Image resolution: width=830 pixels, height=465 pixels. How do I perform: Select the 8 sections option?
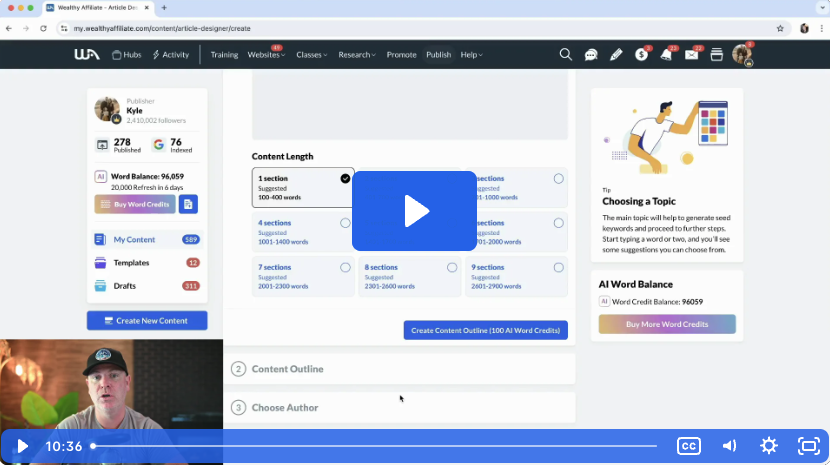(x=410, y=276)
